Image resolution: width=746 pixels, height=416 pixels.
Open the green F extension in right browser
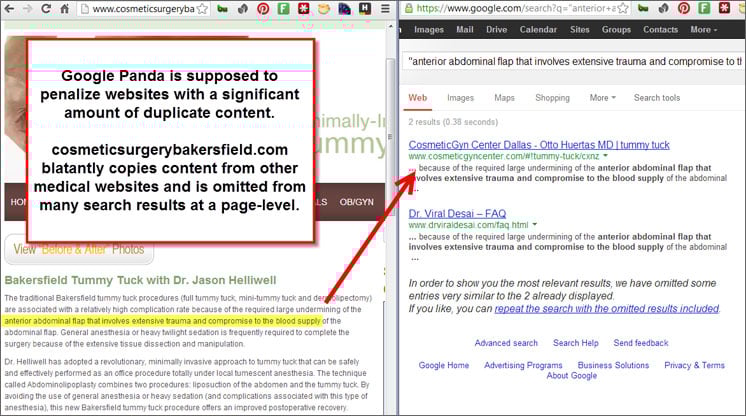pyautogui.click(x=704, y=8)
